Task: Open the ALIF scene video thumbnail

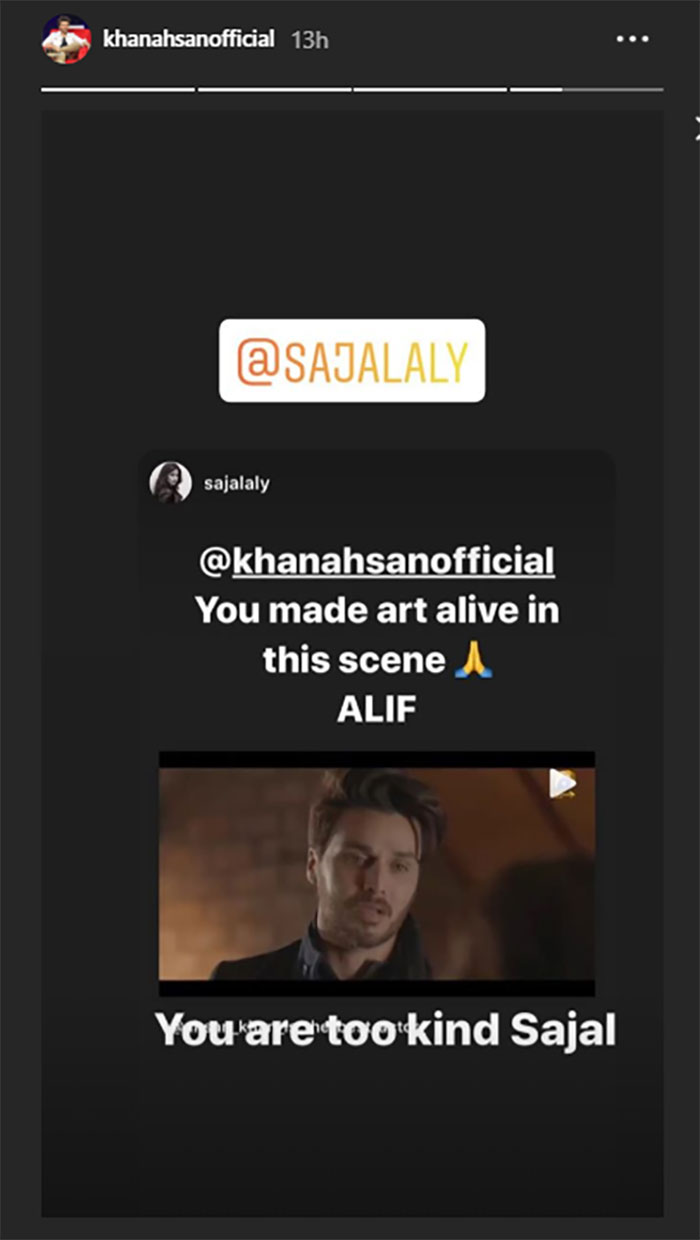Action: coord(377,873)
